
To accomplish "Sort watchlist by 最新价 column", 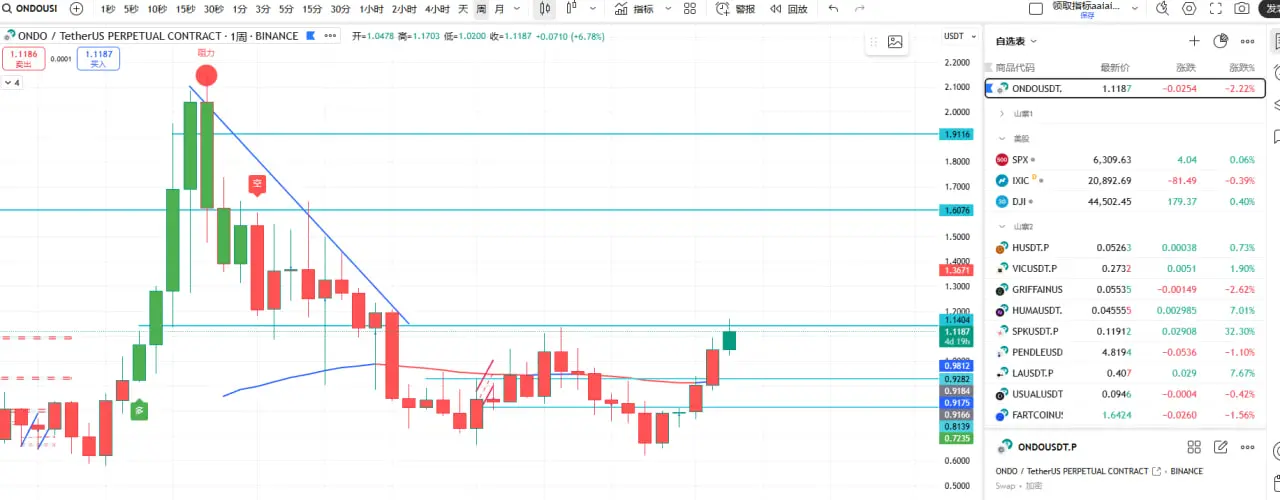I will click(x=1115, y=68).
